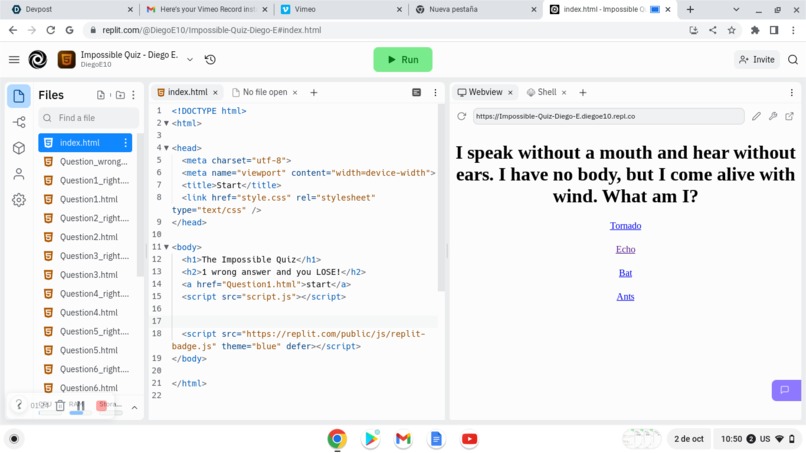Viewport: 806px width, 453px height.
Task: Toggle the editor layout pane icon
Action: click(x=416, y=93)
